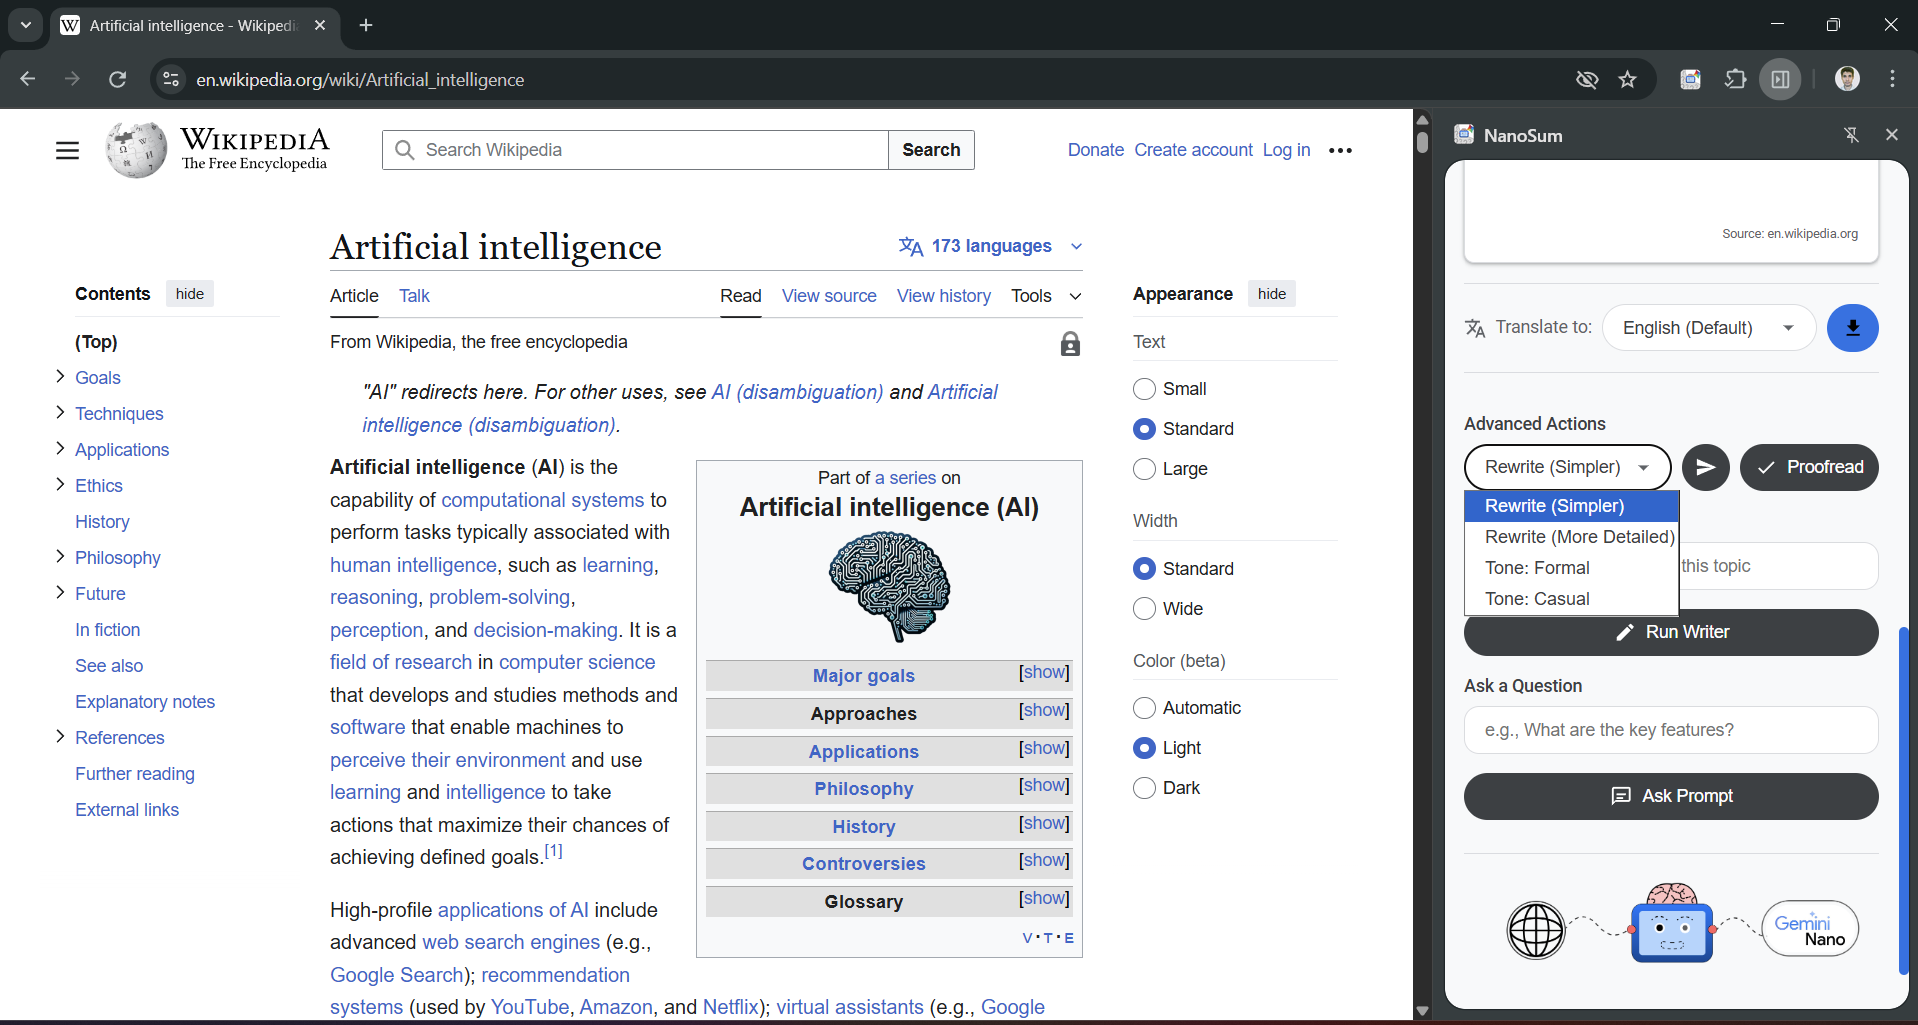The width and height of the screenshot is (1918, 1025).
Task: View site information icon in address bar
Action: 171,79
